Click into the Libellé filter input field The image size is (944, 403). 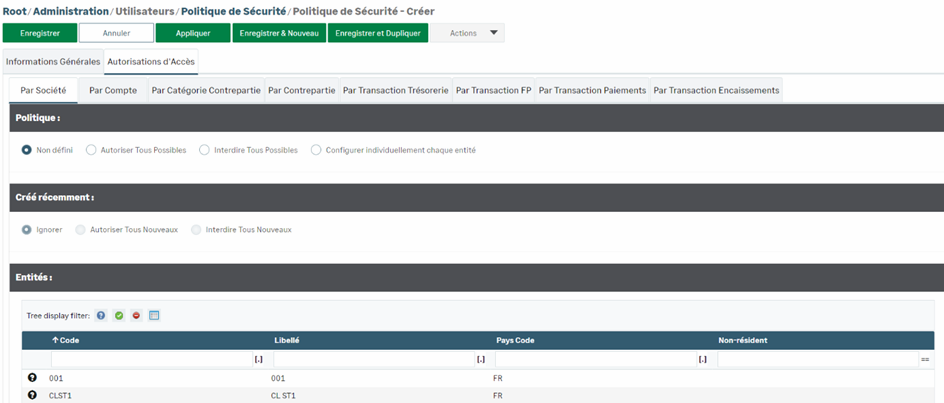coord(372,359)
